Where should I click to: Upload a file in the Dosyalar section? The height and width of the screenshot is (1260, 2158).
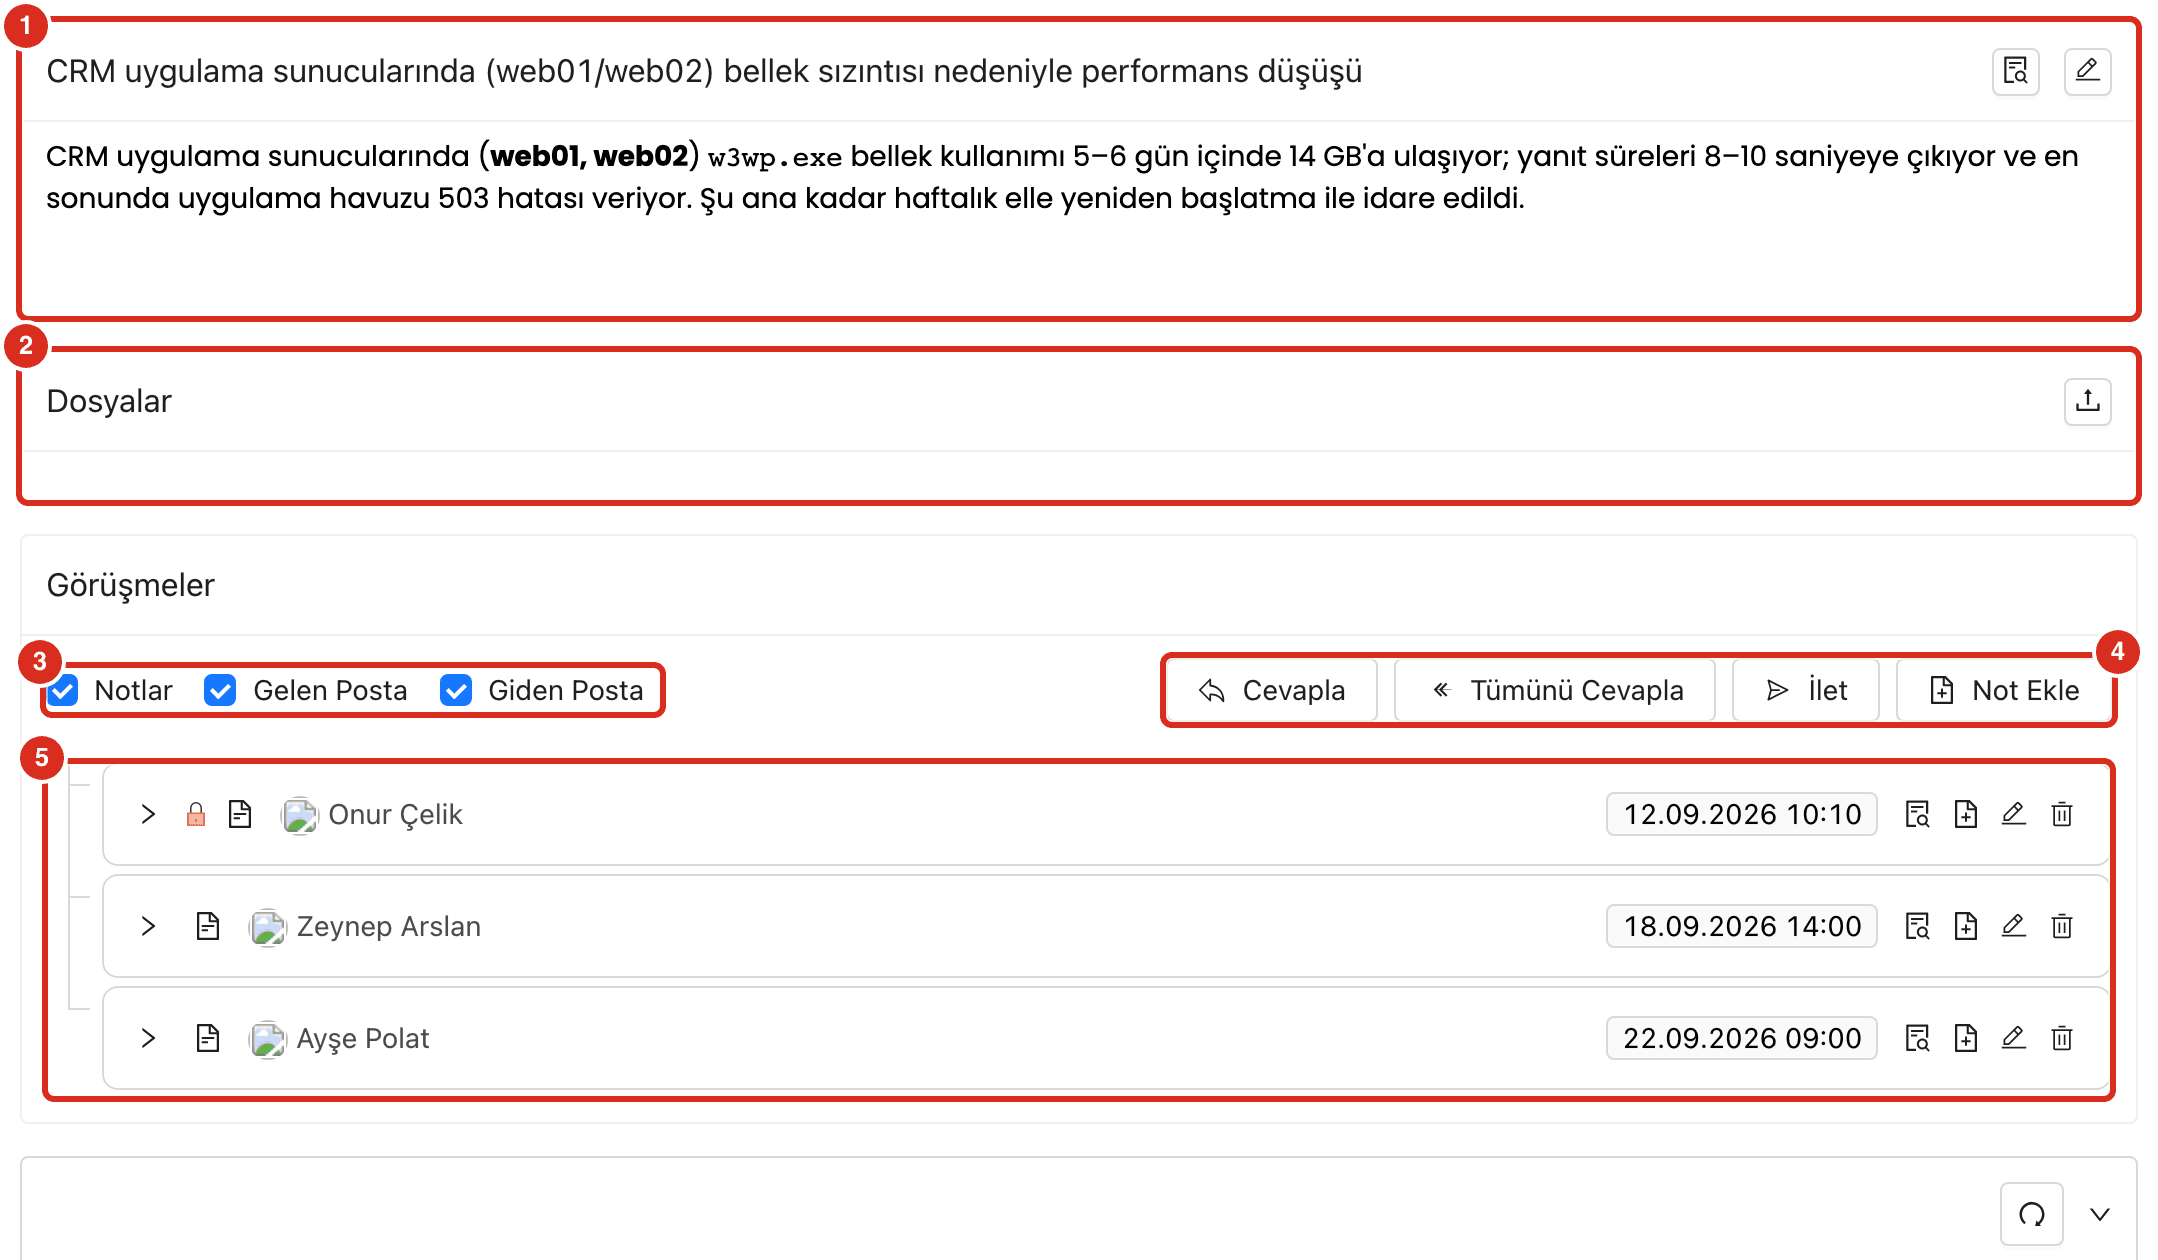pyautogui.click(x=2087, y=402)
